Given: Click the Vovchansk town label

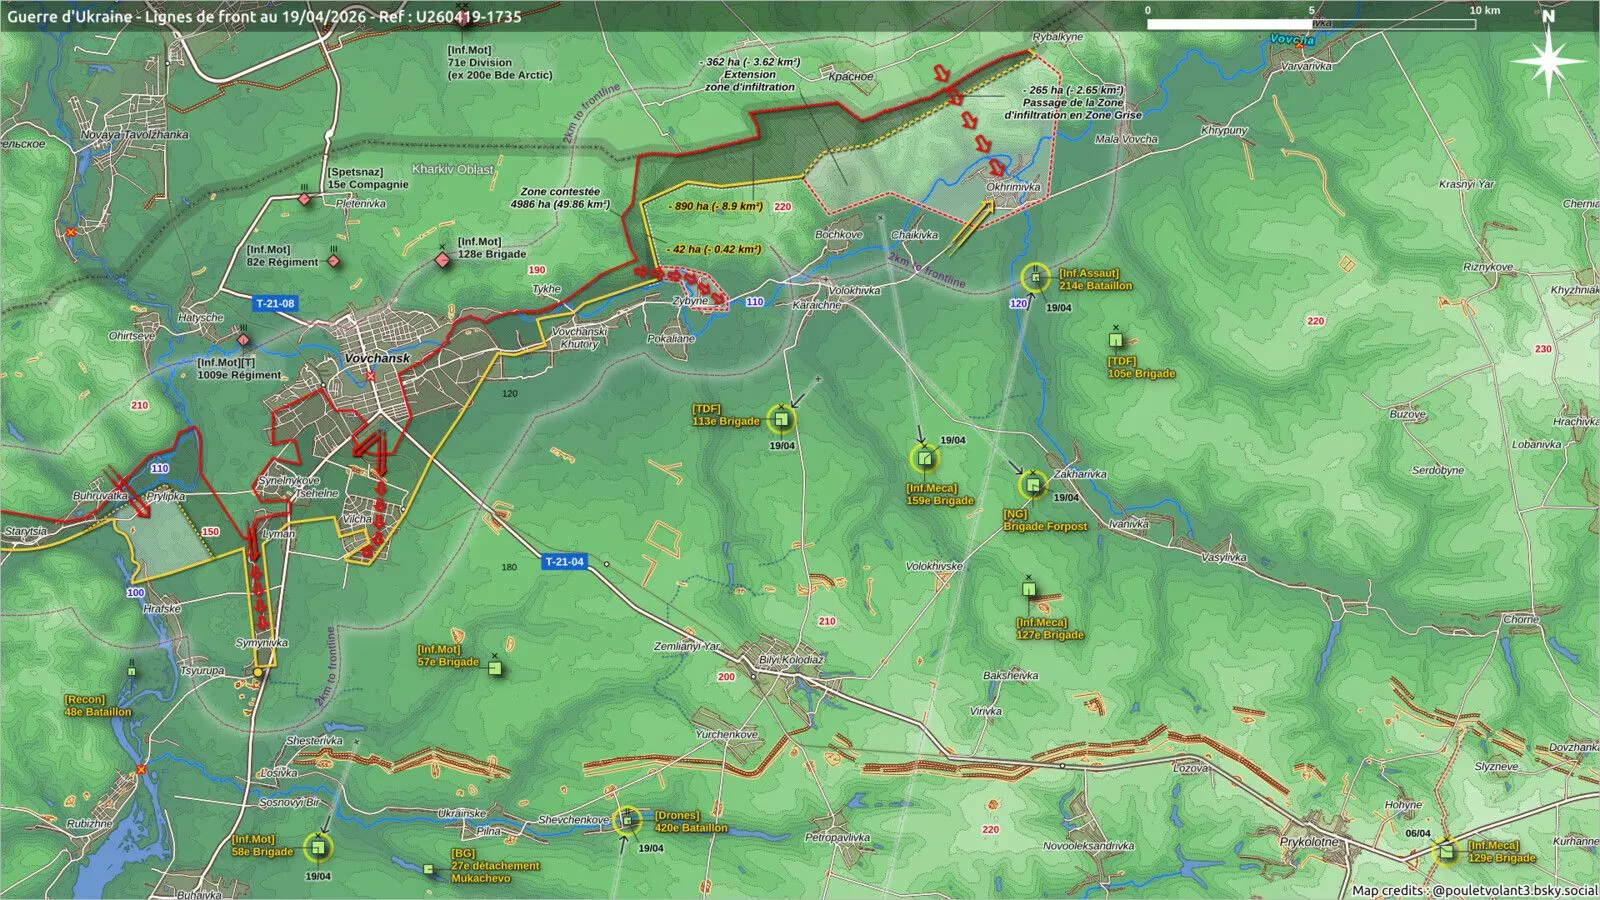Looking at the screenshot, I should point(376,358).
